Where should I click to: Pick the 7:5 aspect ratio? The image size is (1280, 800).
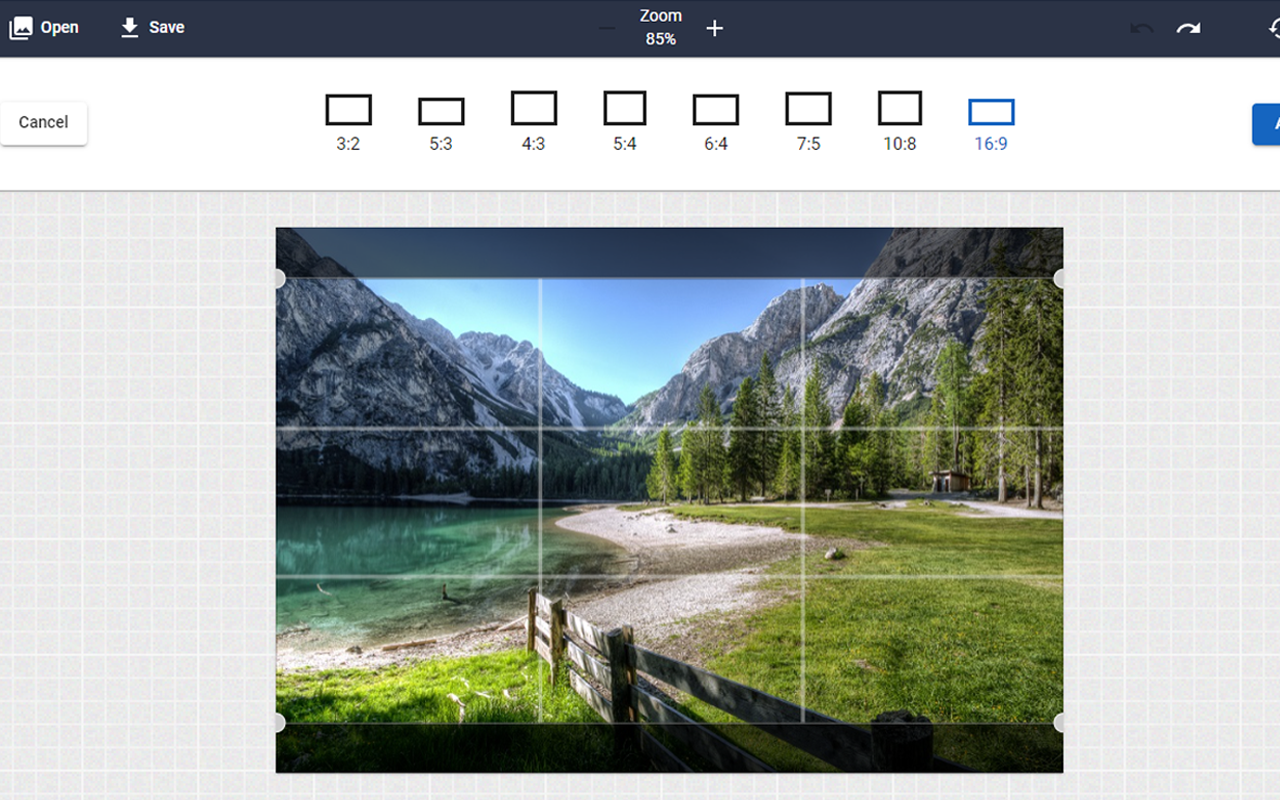coord(808,121)
